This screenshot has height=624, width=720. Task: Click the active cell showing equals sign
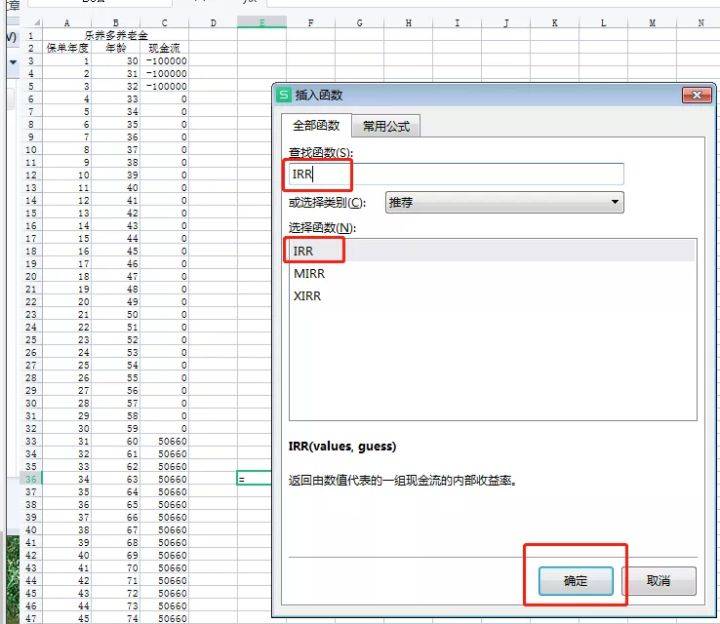click(x=254, y=479)
